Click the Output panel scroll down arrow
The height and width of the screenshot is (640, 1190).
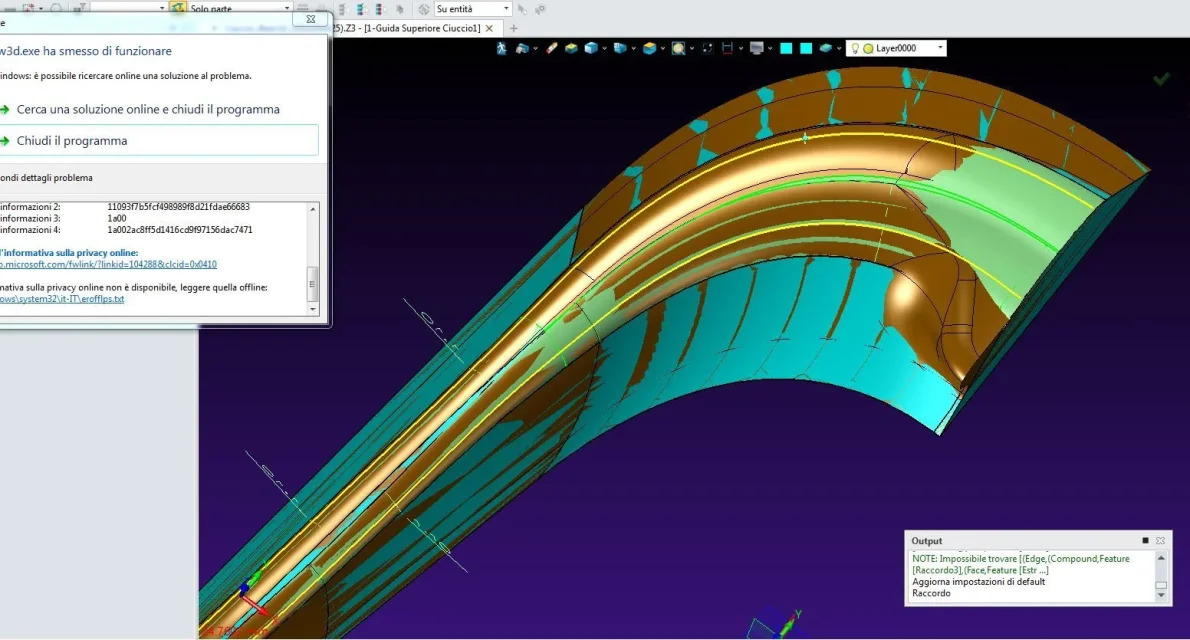[x=1160, y=595]
